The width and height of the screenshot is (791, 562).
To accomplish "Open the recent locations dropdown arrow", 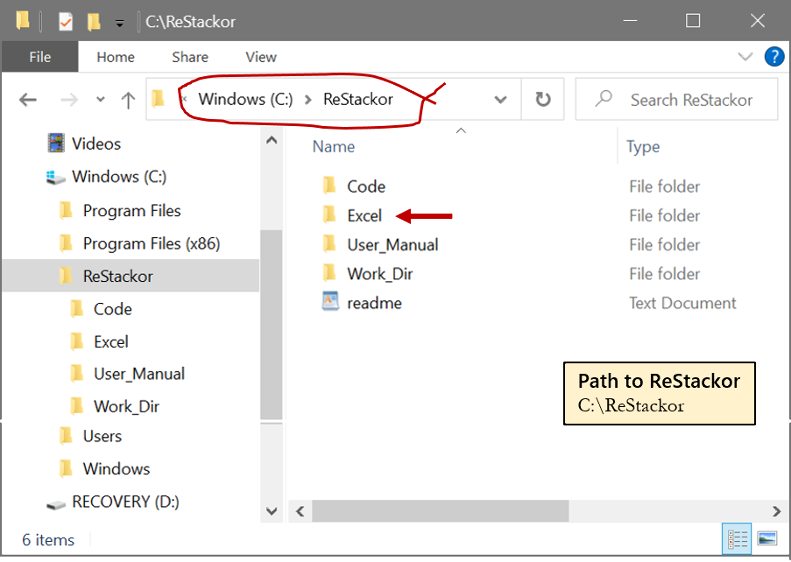I will point(100,99).
